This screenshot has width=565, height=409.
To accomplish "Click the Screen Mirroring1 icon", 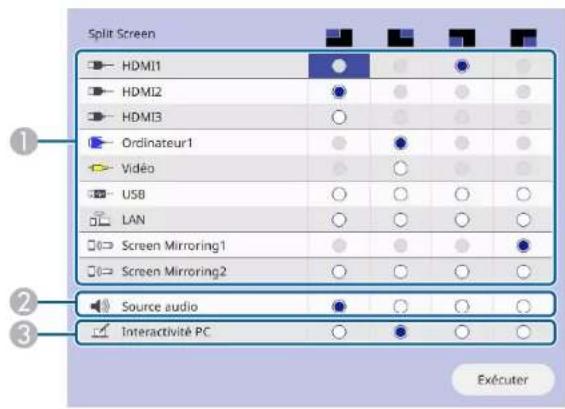I will coord(100,246).
